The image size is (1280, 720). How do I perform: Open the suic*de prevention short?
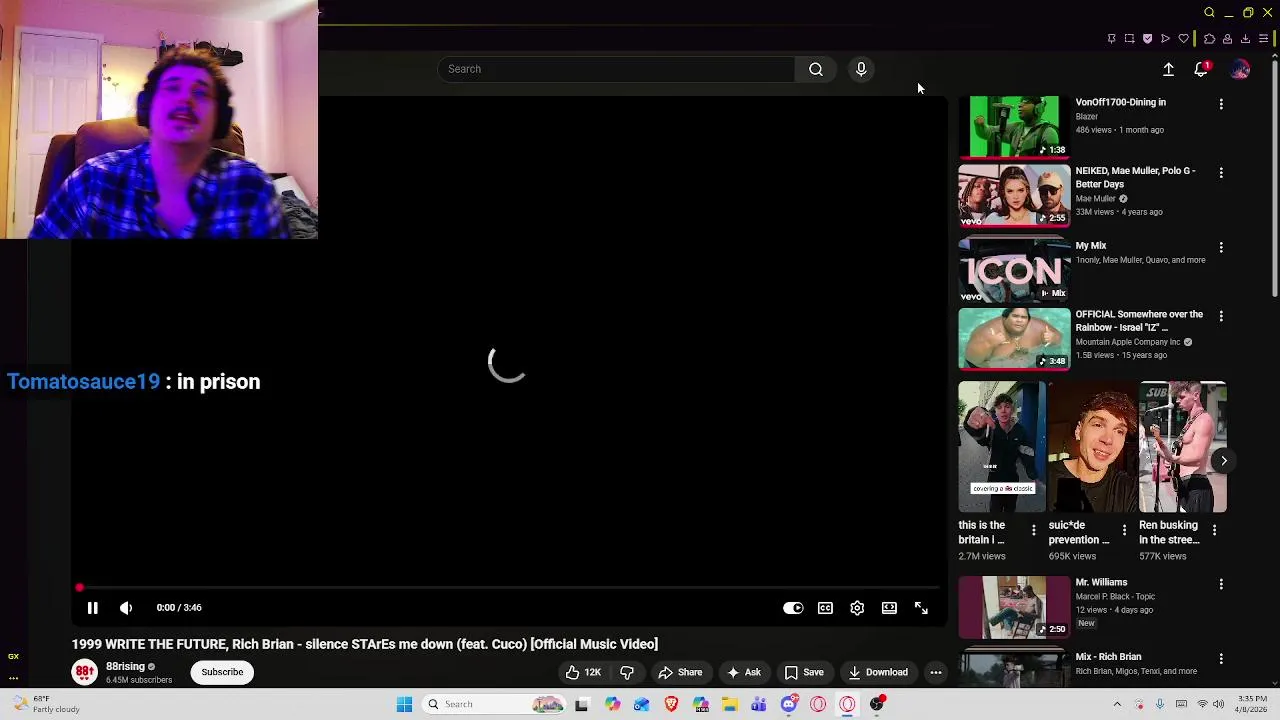point(1093,447)
